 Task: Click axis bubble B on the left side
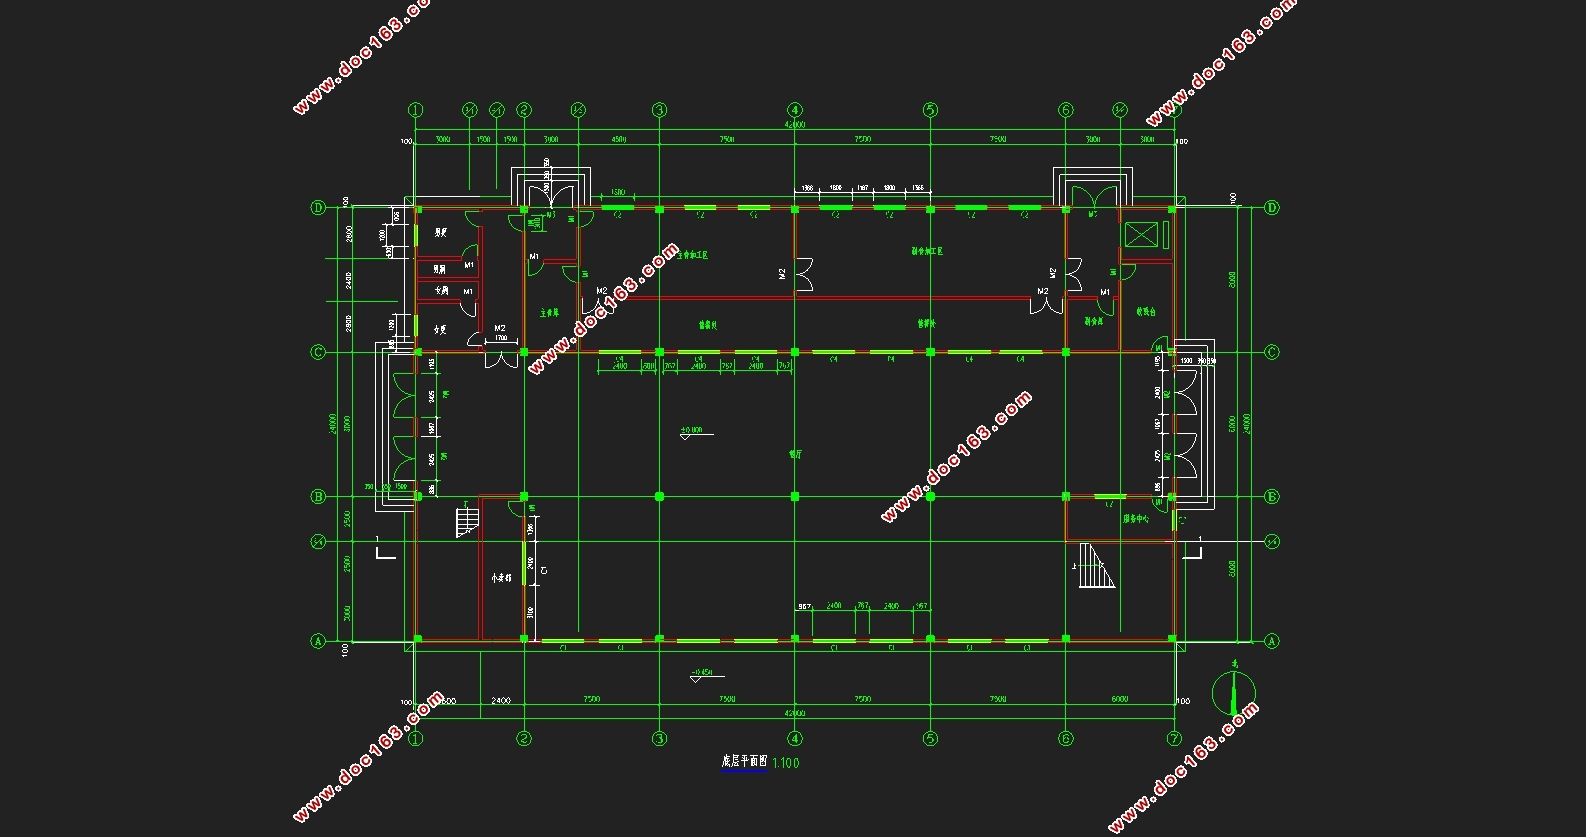pos(318,496)
